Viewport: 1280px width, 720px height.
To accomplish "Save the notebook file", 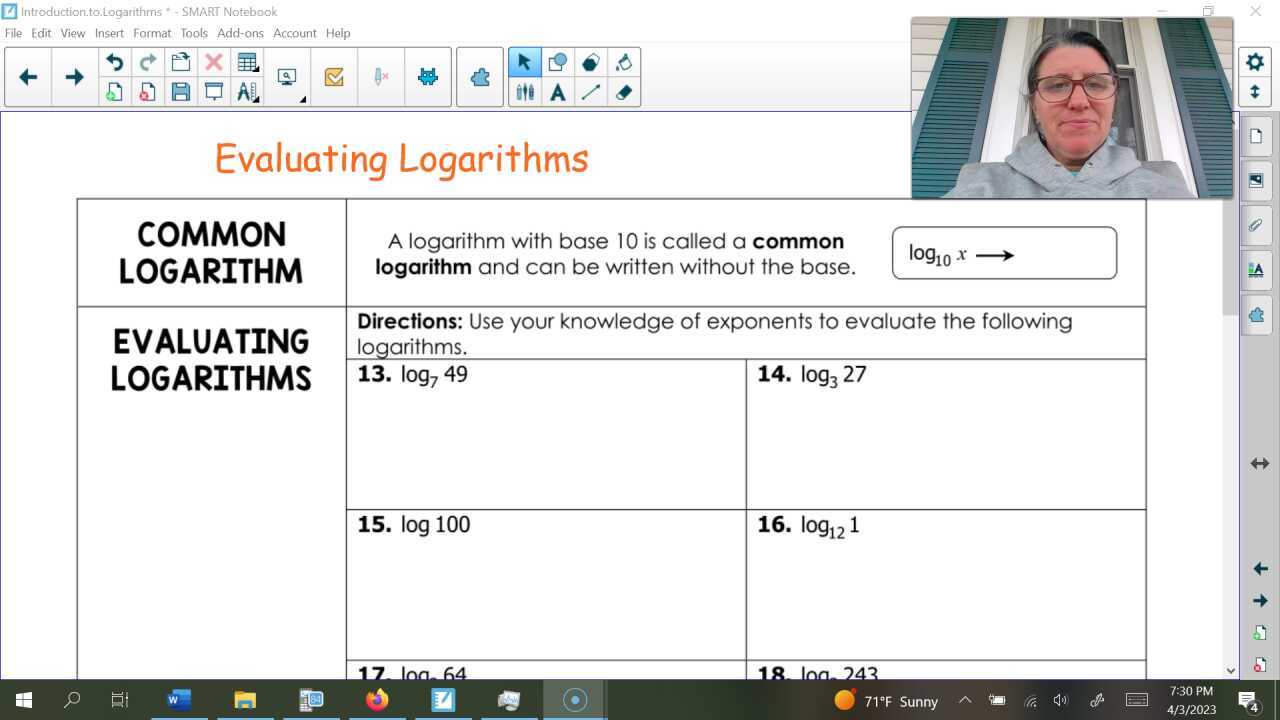I will (x=182, y=92).
